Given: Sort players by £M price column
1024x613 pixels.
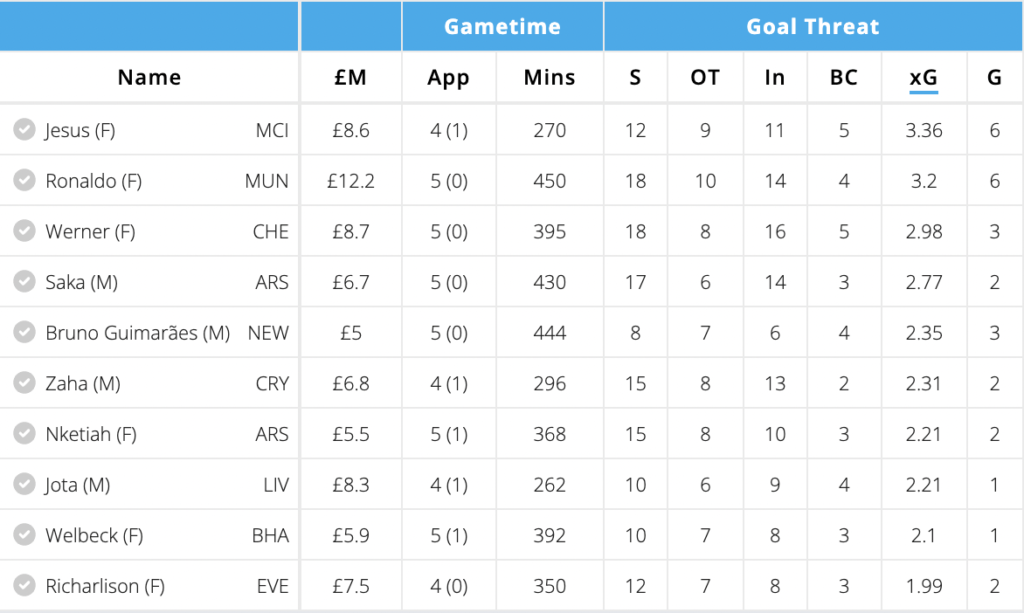Looking at the screenshot, I should coord(350,76).
